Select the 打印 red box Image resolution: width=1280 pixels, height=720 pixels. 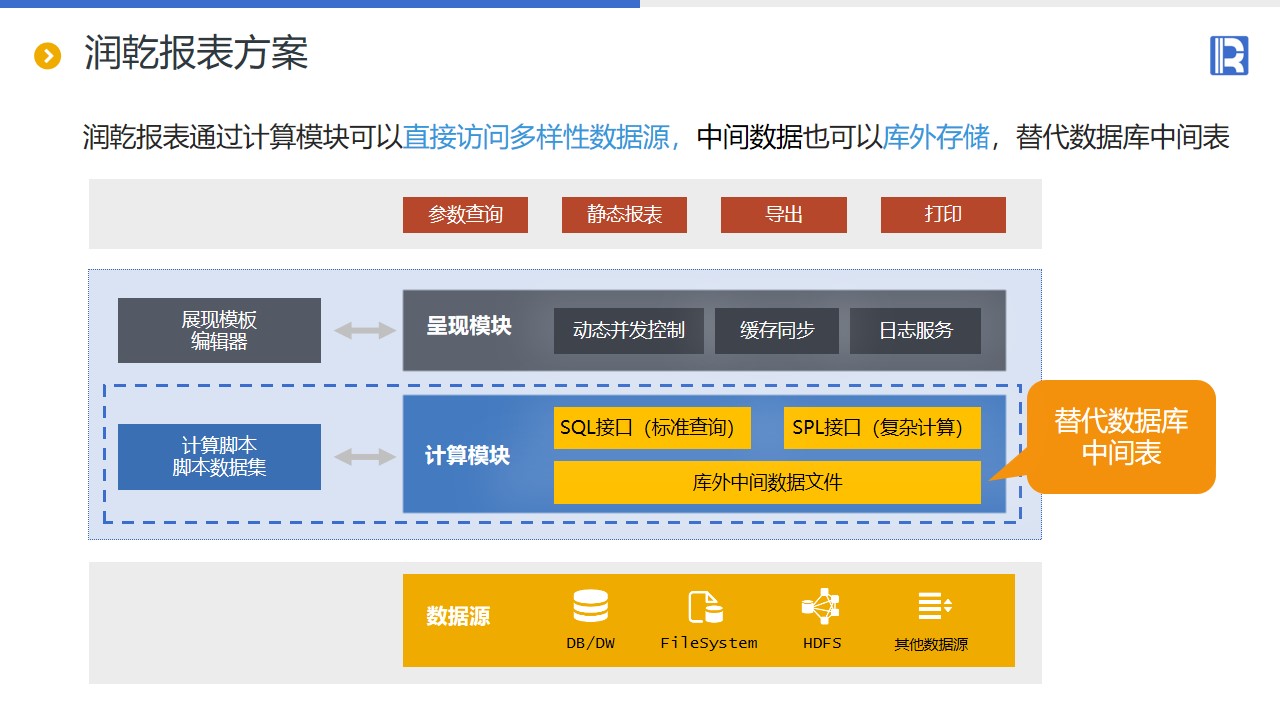(943, 215)
